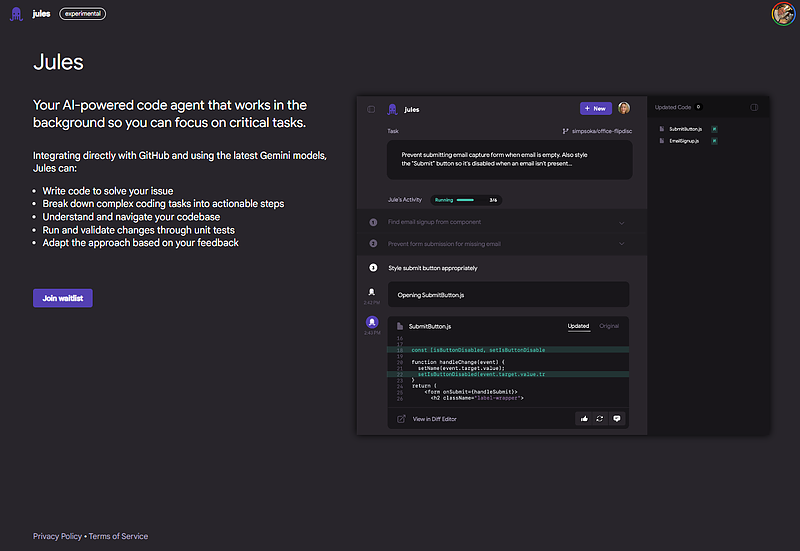Click the comment feedback icon

click(617, 418)
